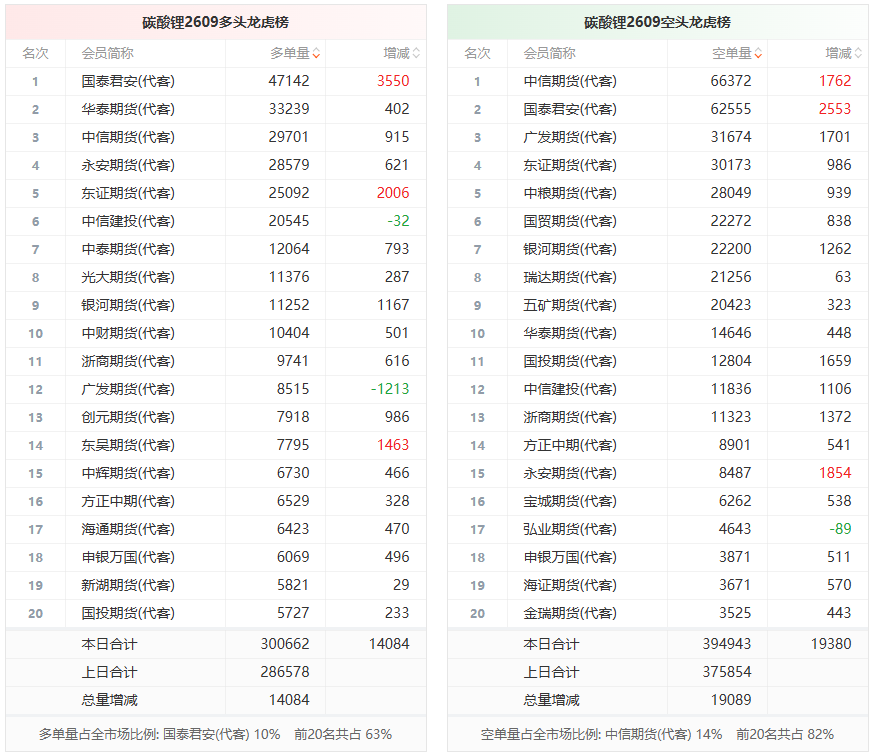The width and height of the screenshot is (873, 756).
Task: Click 碳酸锂2609空头龙虎榜 table title
Action: 657,22
